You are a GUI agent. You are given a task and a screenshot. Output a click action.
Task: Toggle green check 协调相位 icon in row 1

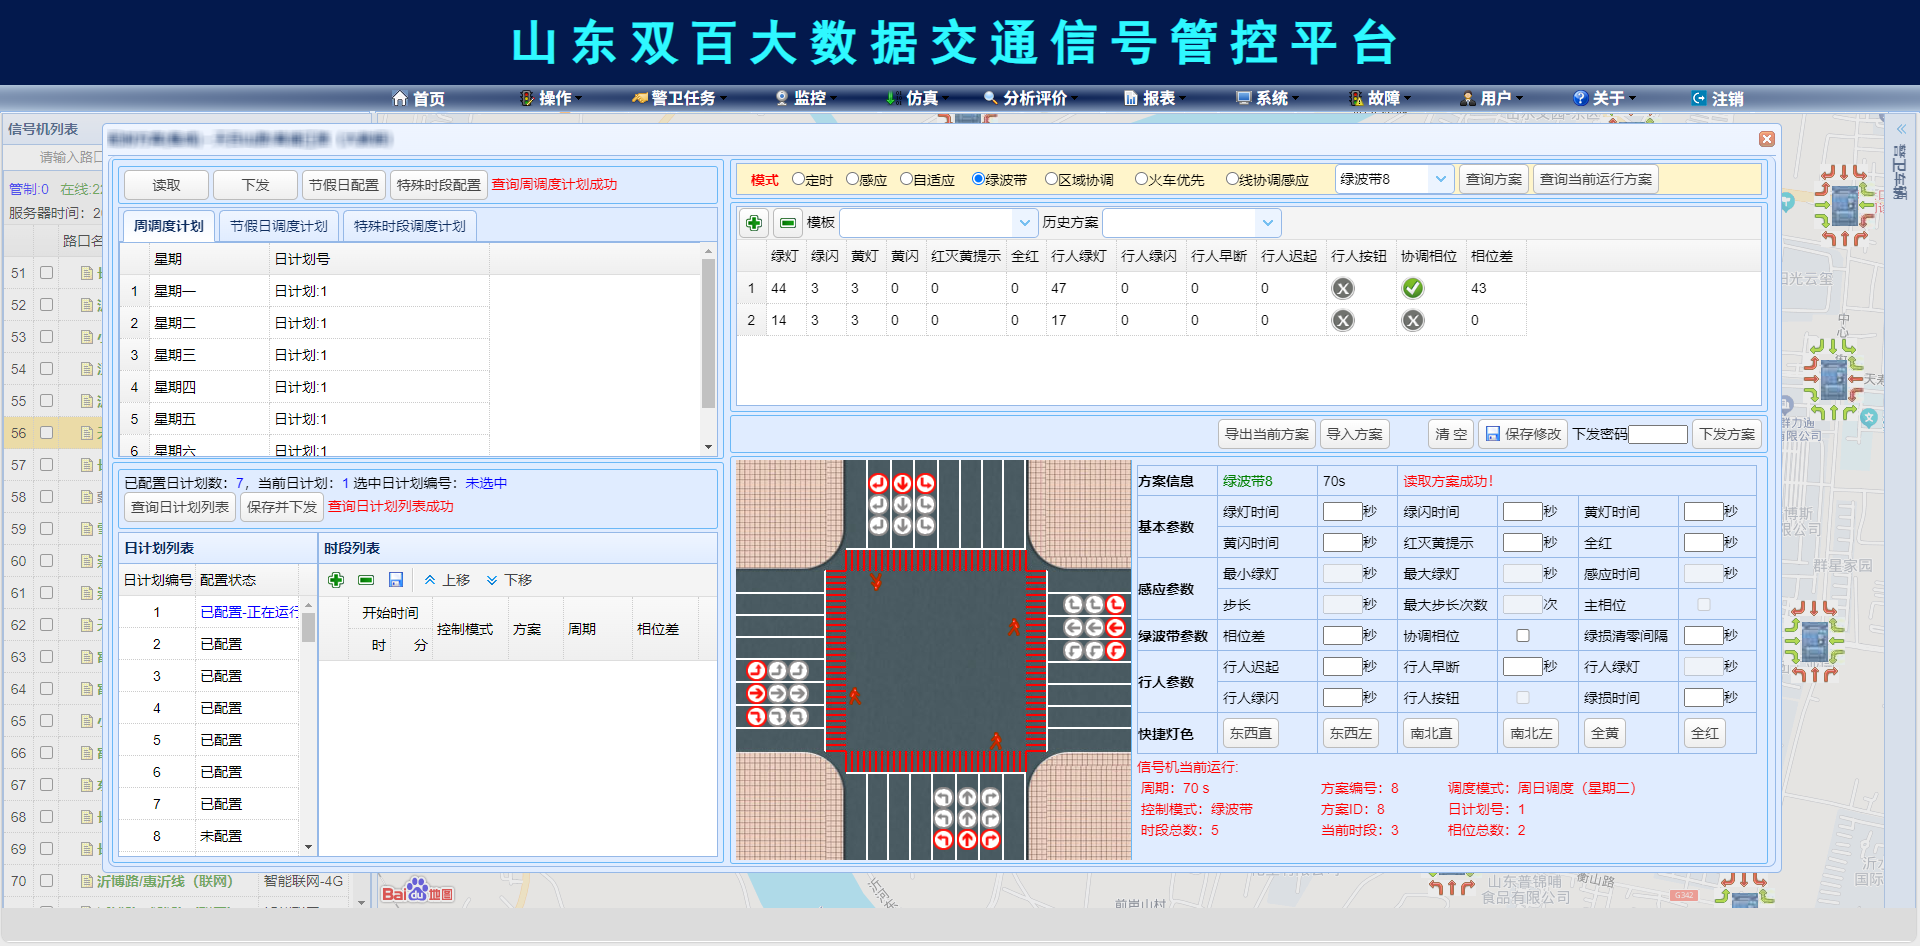click(x=1412, y=289)
